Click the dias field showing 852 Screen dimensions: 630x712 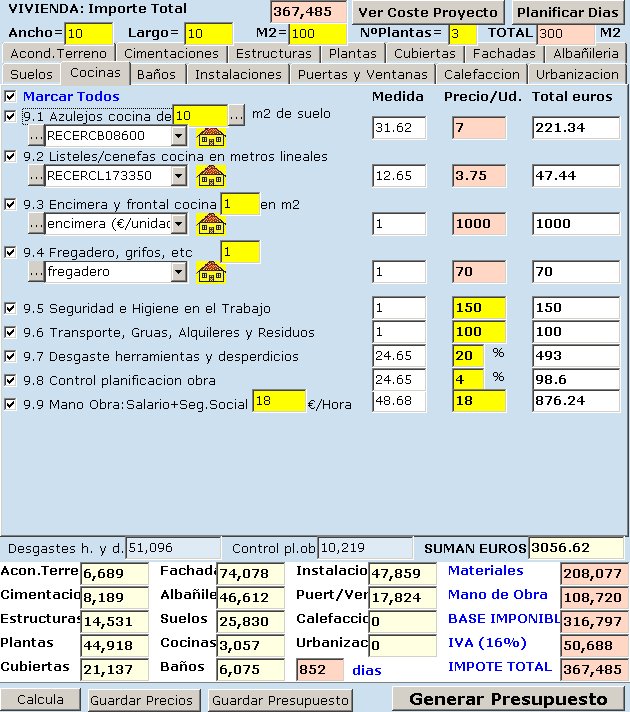[x=320, y=670]
